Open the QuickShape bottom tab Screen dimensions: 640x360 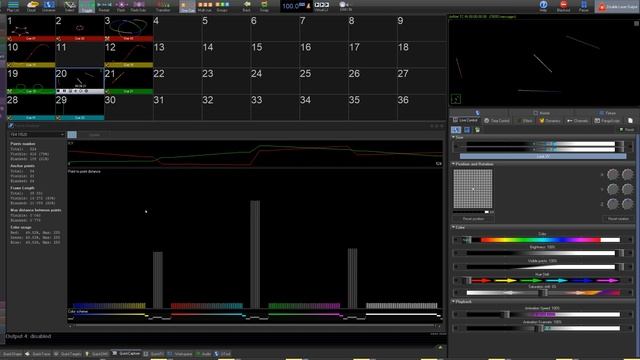pos(11,354)
